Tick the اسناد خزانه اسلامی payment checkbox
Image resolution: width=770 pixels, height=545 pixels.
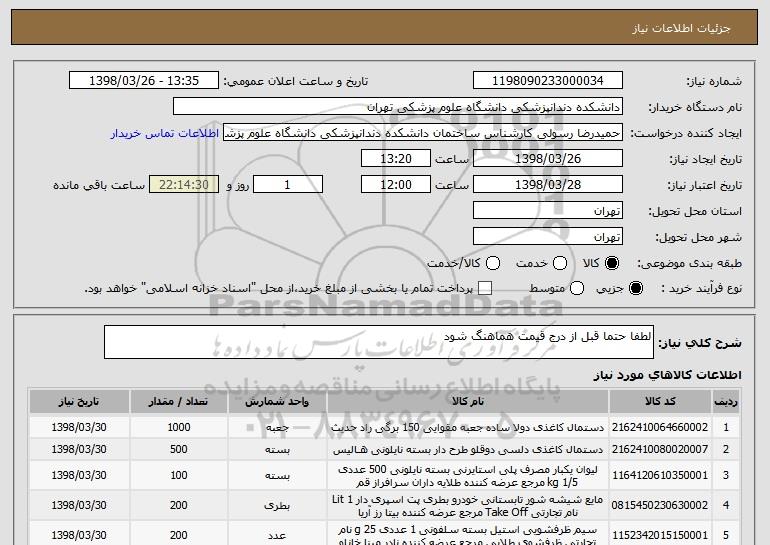[485, 288]
